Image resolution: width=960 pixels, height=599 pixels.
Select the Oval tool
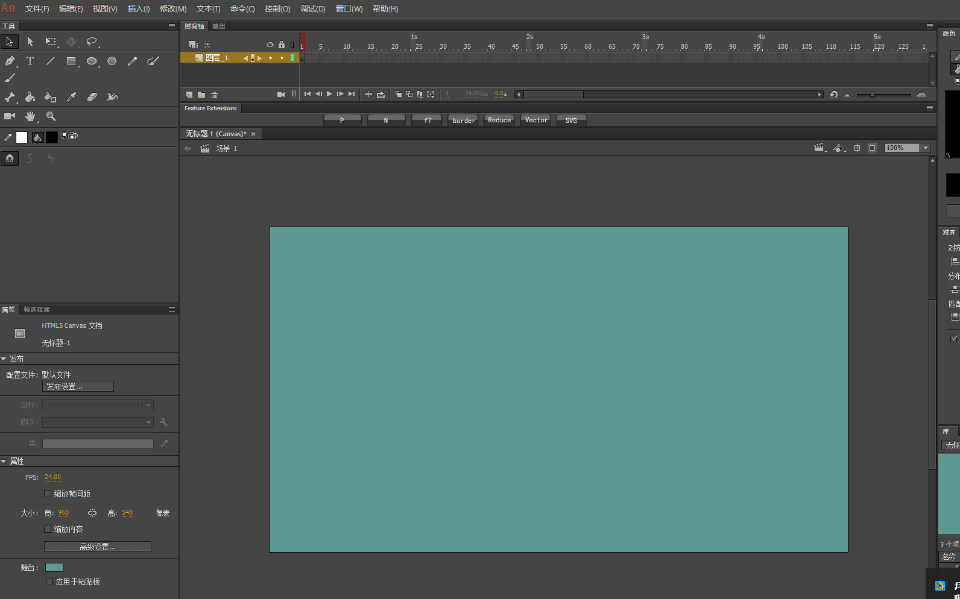(x=92, y=61)
